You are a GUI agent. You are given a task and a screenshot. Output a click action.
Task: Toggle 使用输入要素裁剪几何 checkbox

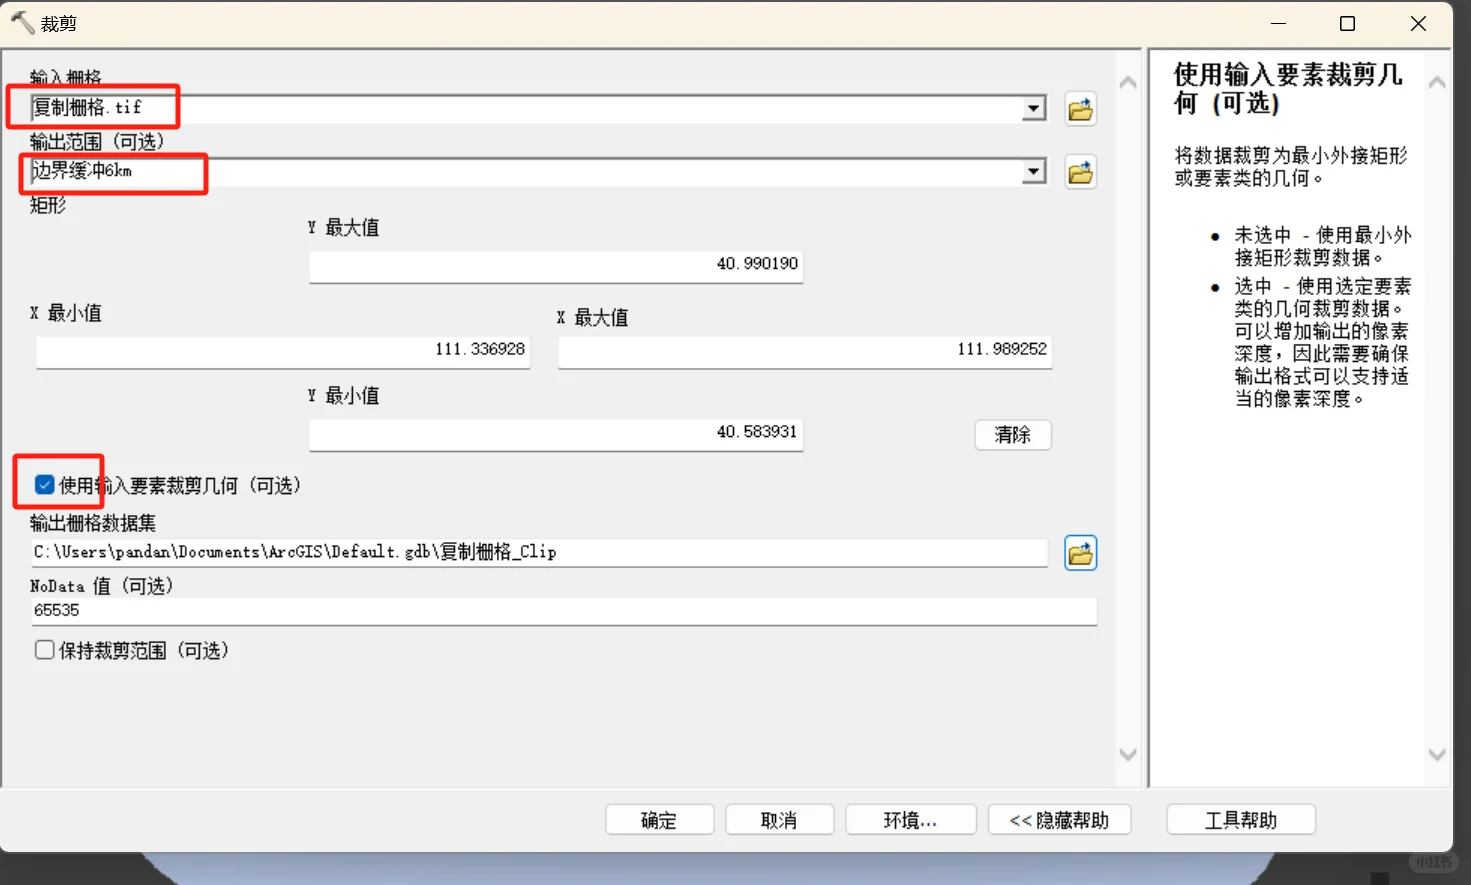point(44,485)
